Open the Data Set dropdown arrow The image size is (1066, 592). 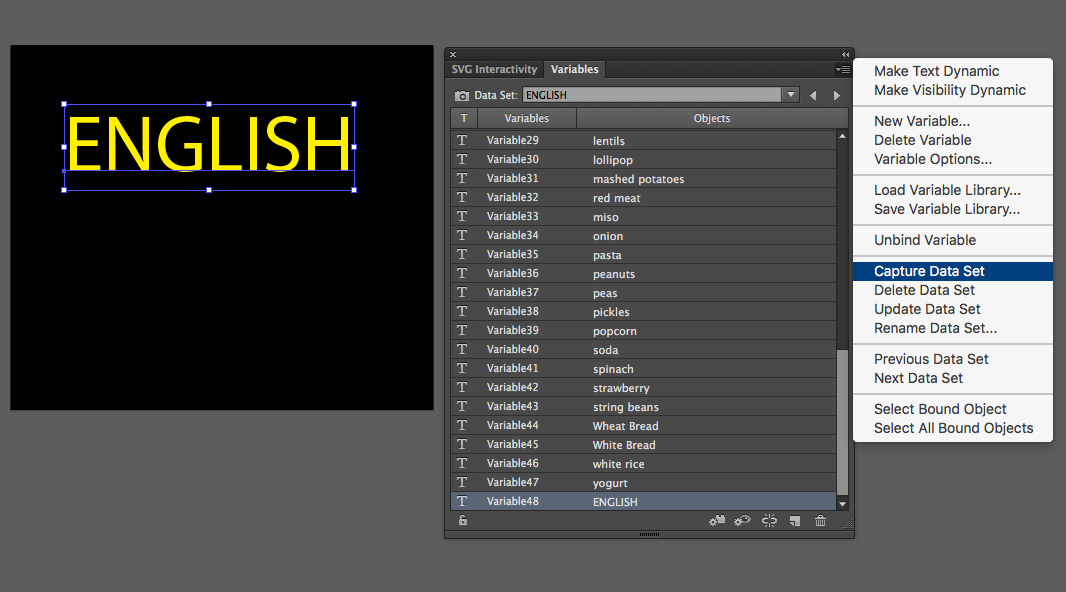click(791, 95)
